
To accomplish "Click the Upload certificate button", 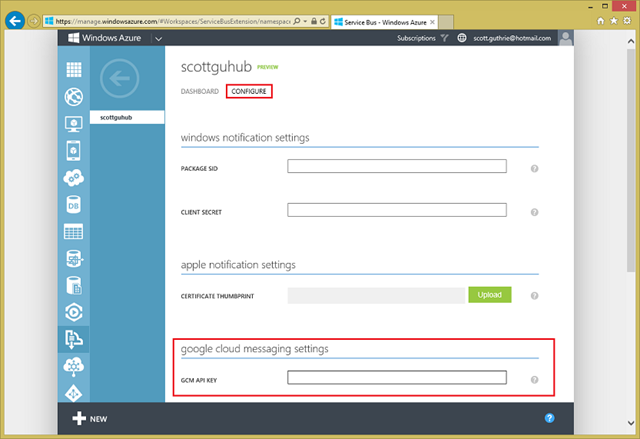I will (490, 295).
